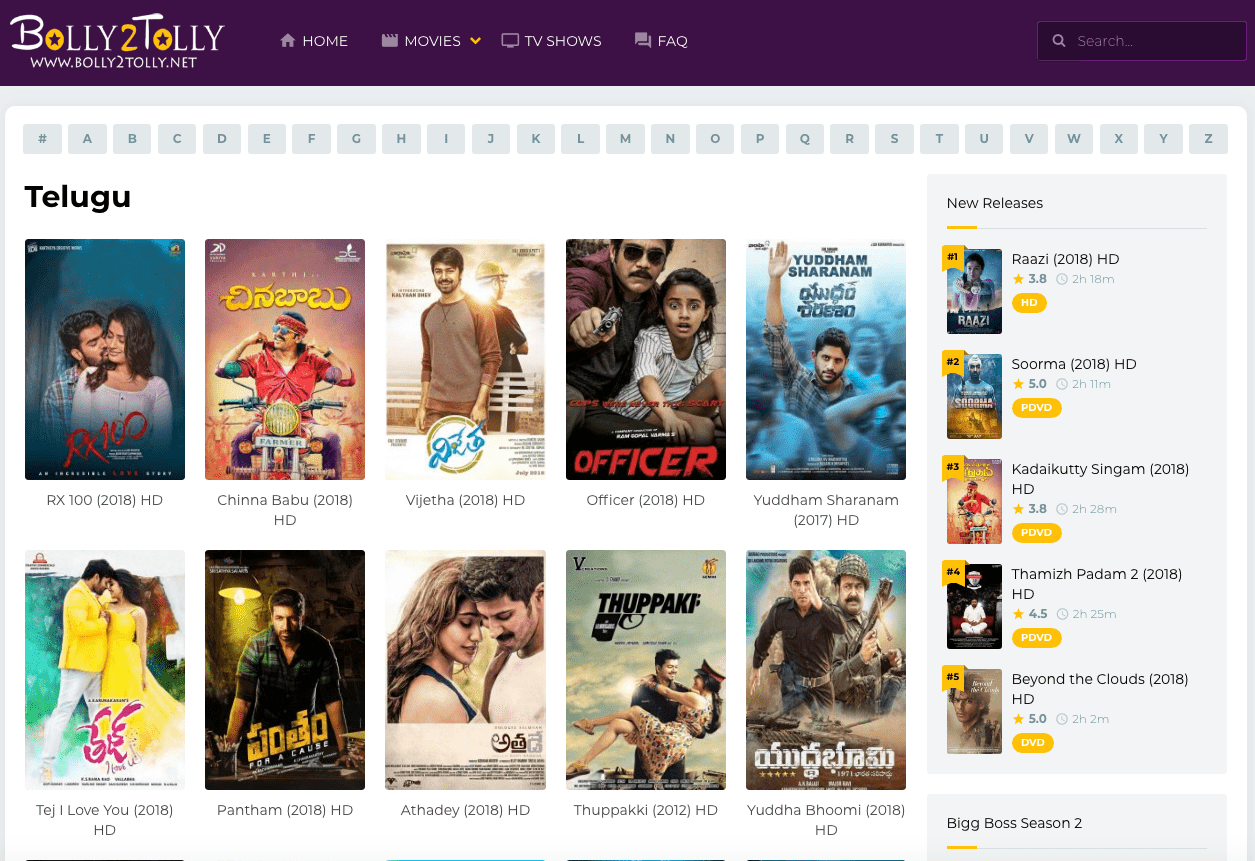
Task: Open the Yuddha Bhoomi movie poster
Action: (x=826, y=670)
